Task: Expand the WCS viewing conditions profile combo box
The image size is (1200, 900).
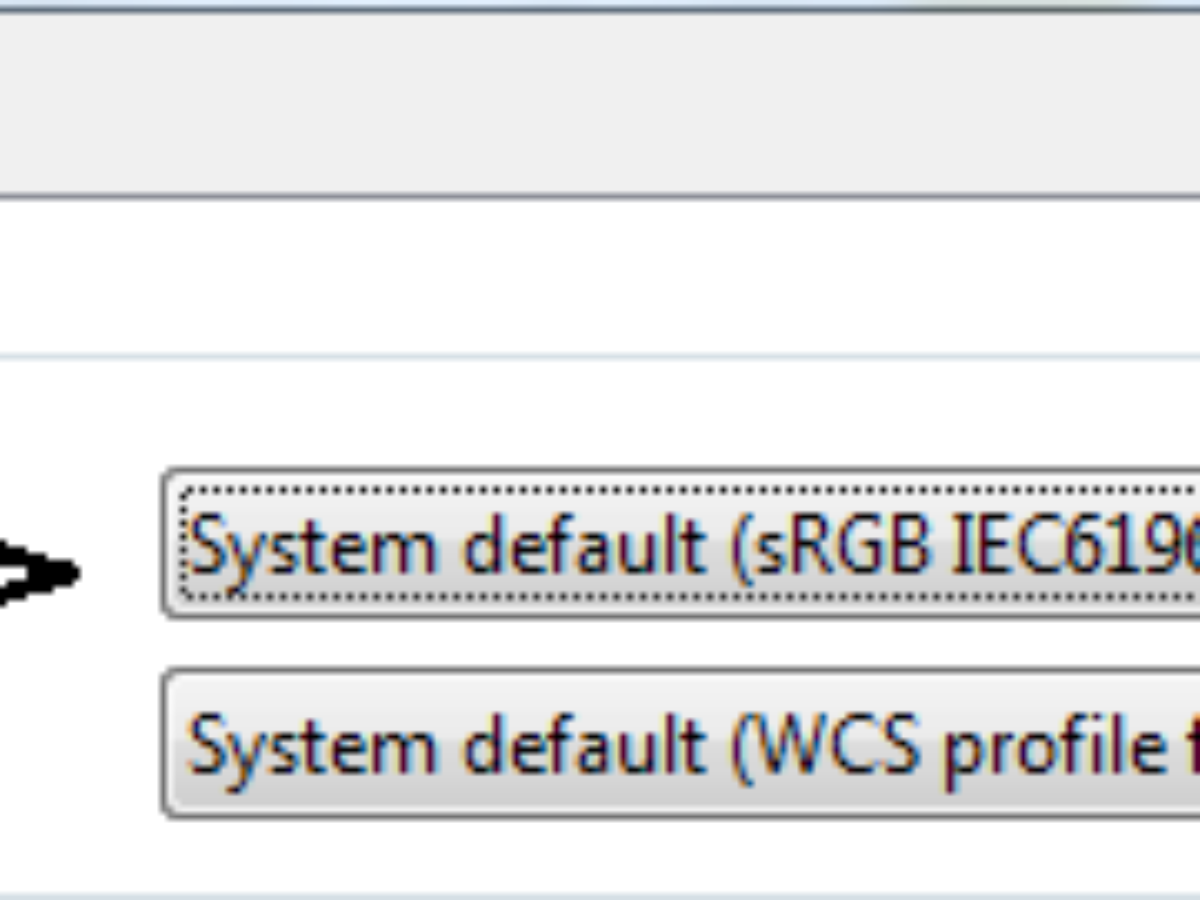Action: (681, 744)
